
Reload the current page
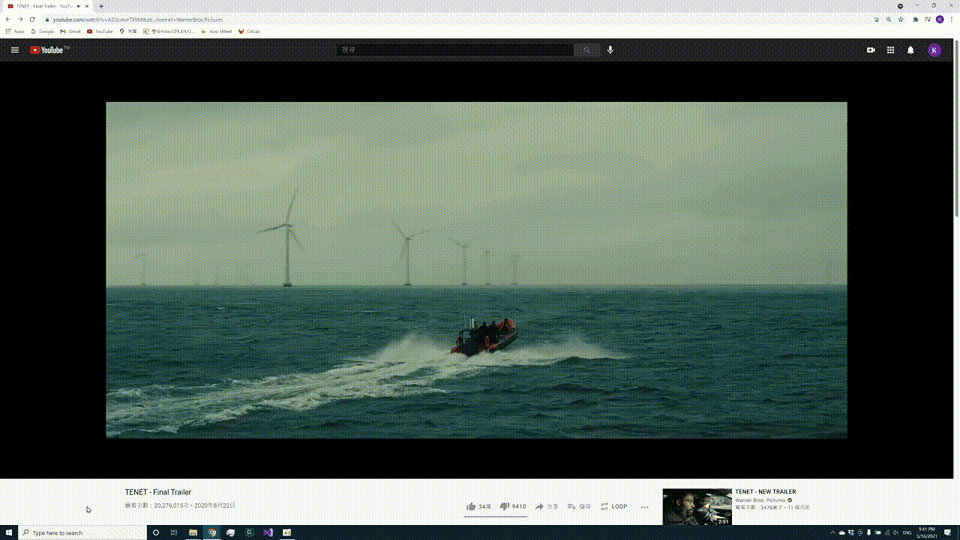pyautogui.click(x=32, y=20)
